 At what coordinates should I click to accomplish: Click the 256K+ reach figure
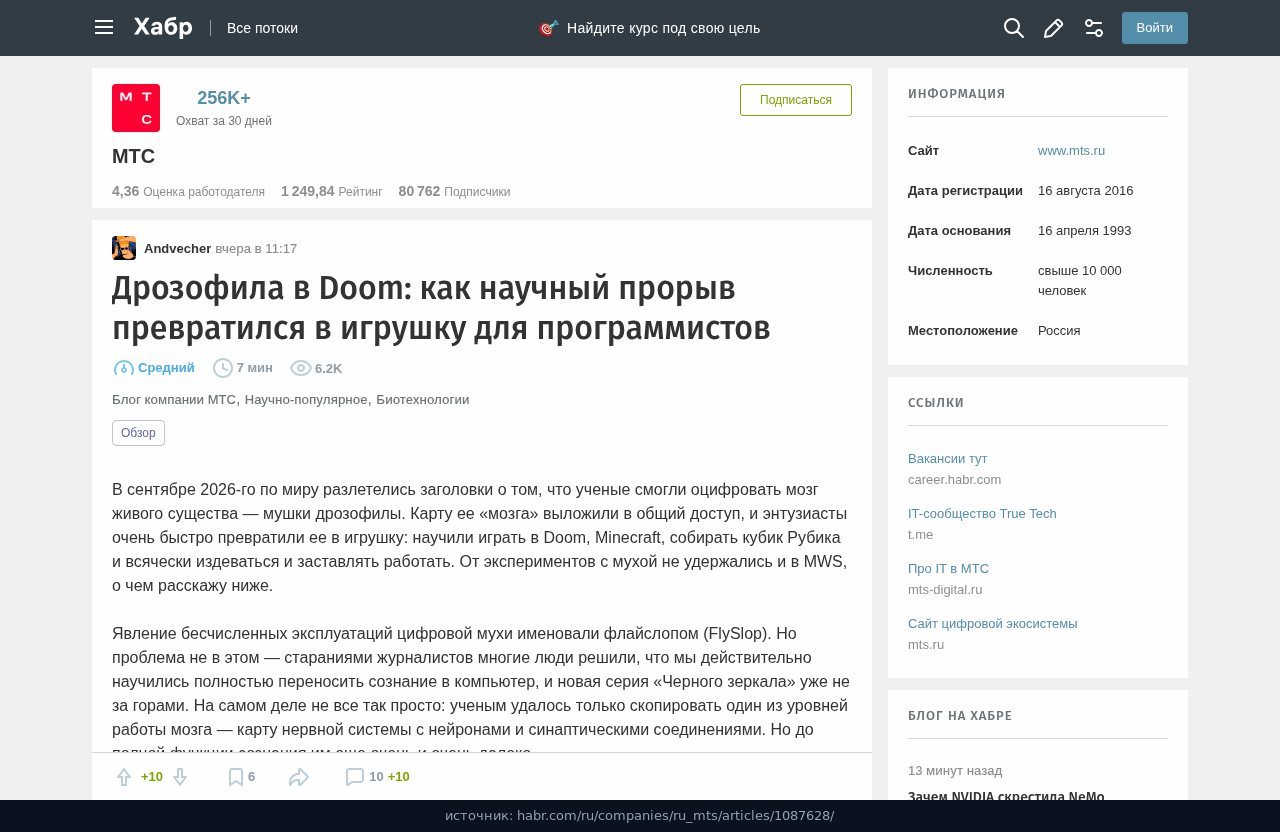[x=224, y=98]
